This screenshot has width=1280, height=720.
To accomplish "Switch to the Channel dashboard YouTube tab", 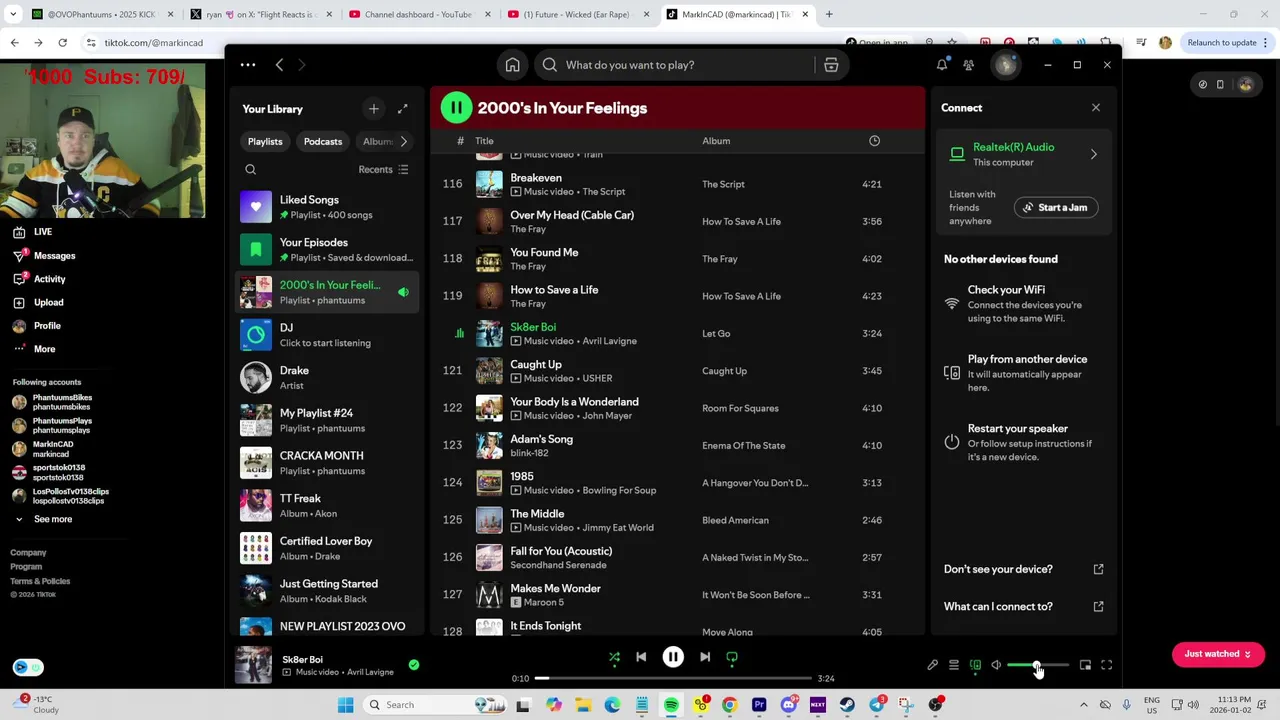I will [x=417, y=14].
